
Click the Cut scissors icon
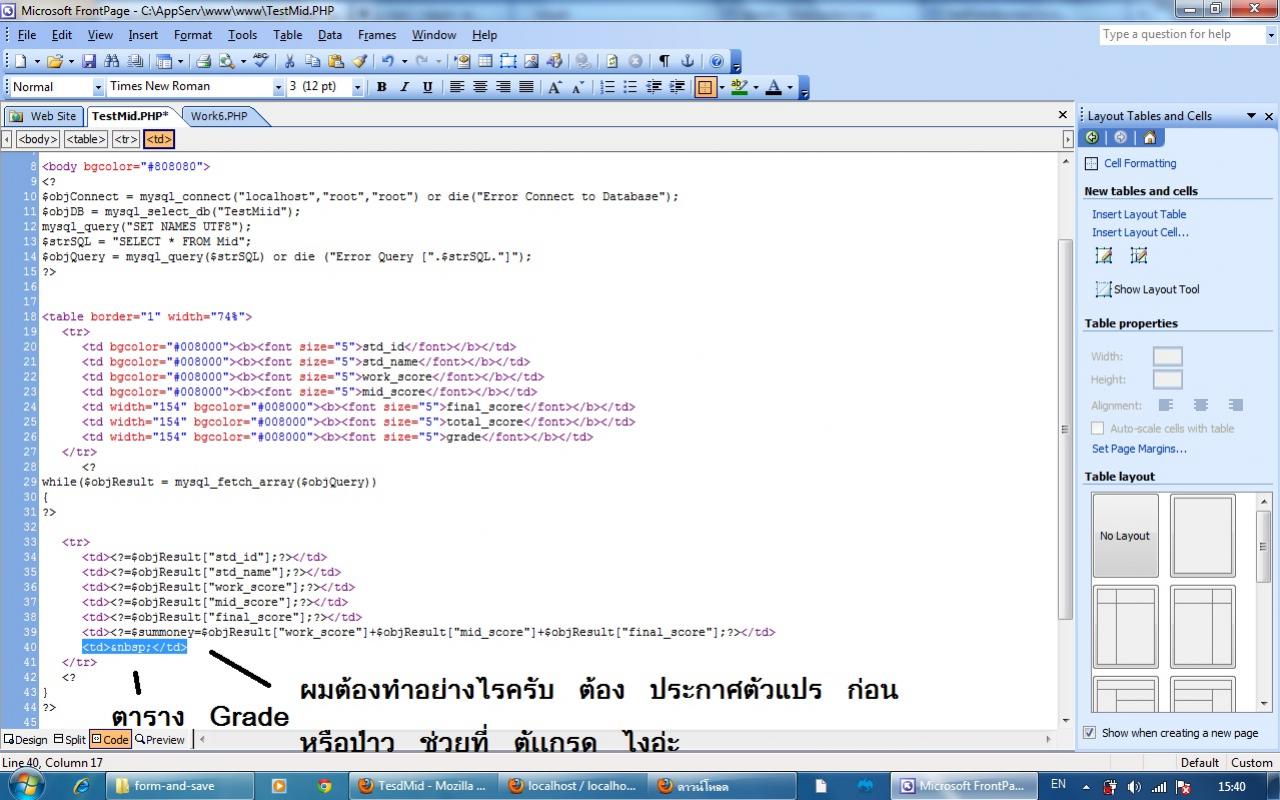(290, 61)
